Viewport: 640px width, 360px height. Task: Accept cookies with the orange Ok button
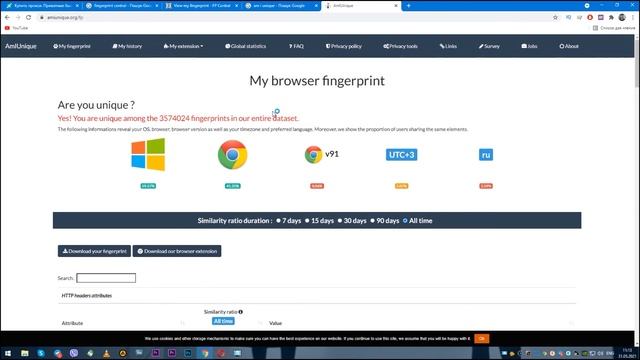point(482,338)
